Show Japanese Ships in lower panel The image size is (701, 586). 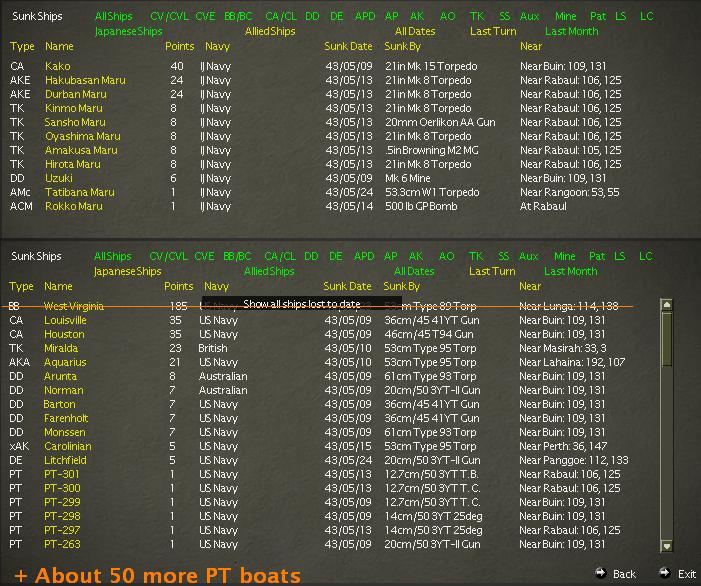pyautogui.click(x=127, y=271)
